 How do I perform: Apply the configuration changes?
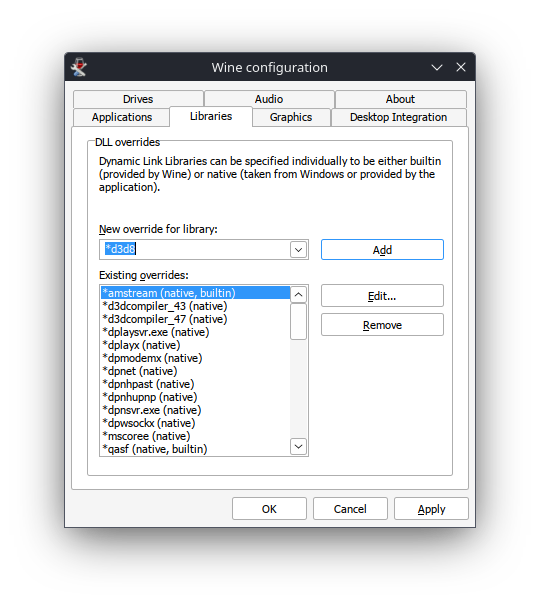431,509
